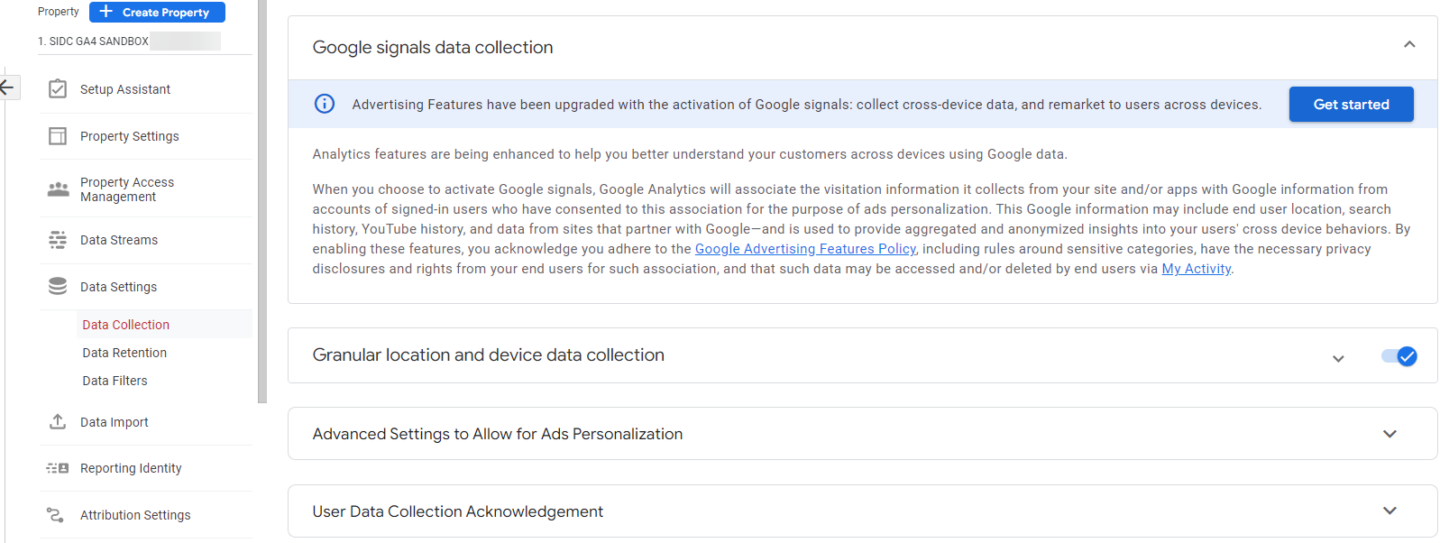Click the Setup Assistant clipboard icon
Image resolution: width=1440 pixels, height=543 pixels.
(58, 89)
